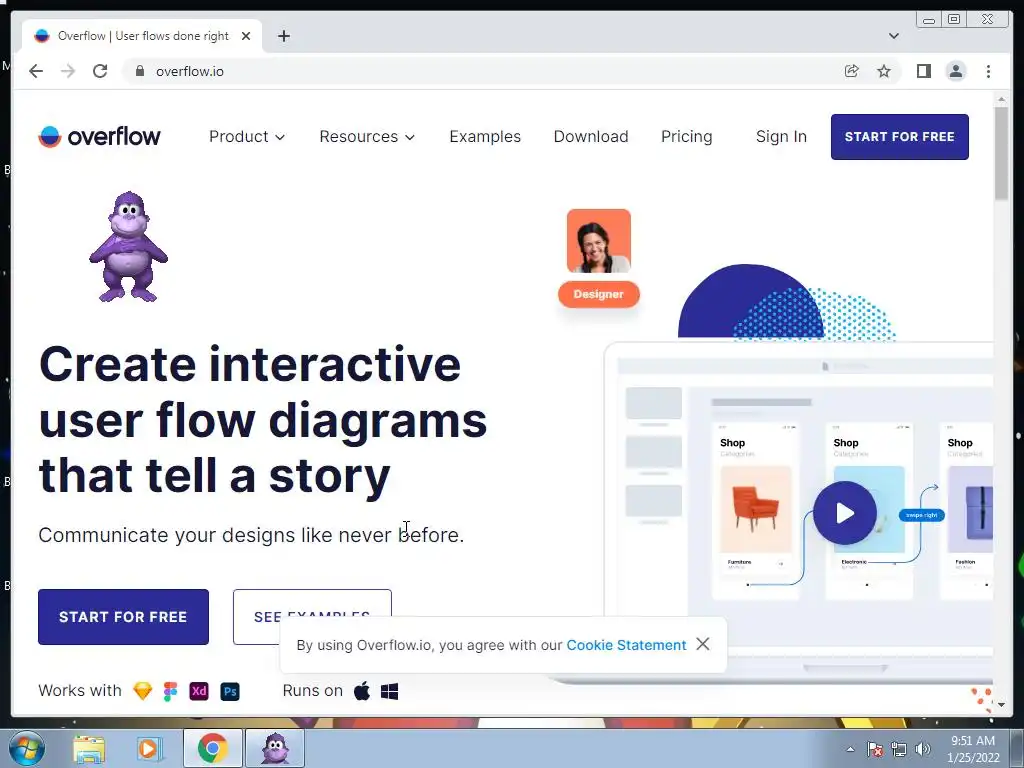Click the network tray icon
This screenshot has height=768, width=1024.
click(x=899, y=749)
